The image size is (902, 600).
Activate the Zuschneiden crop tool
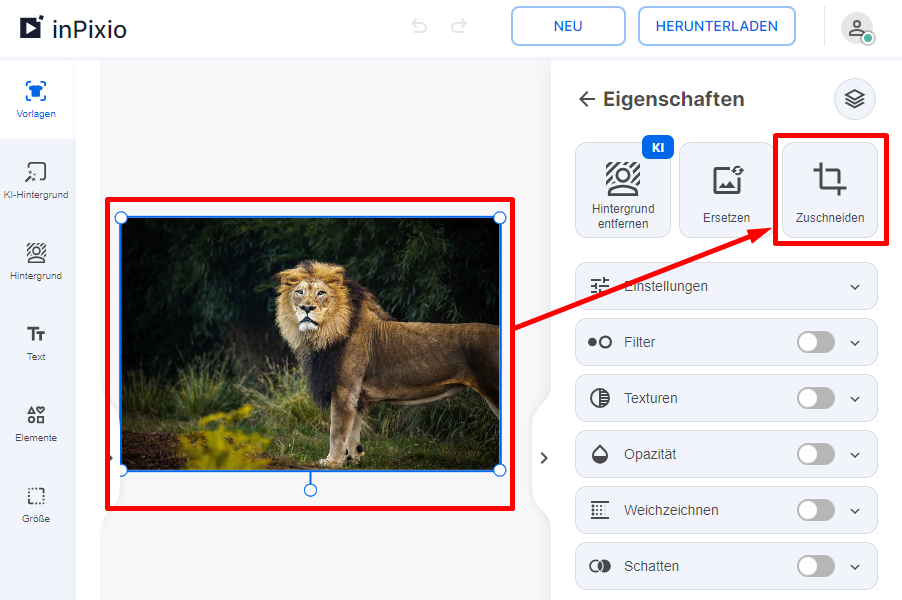829,188
